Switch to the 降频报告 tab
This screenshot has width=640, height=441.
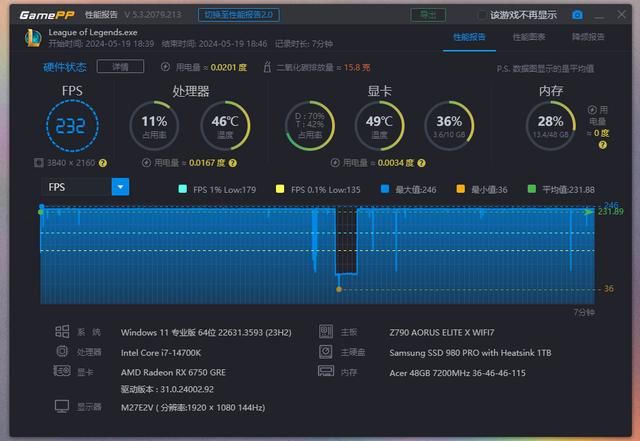(588, 37)
